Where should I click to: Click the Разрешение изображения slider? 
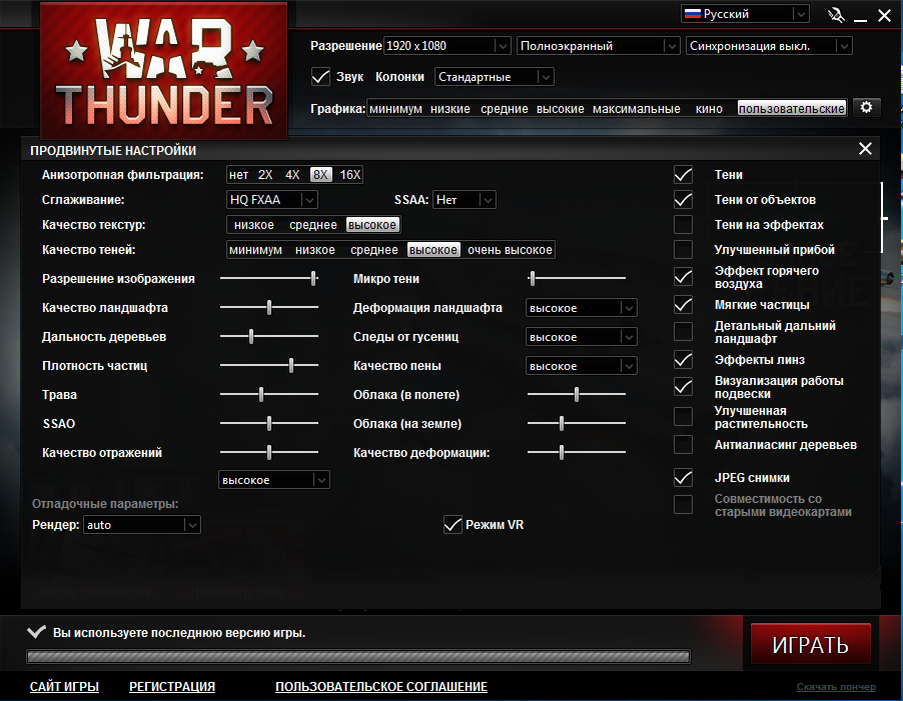click(269, 278)
